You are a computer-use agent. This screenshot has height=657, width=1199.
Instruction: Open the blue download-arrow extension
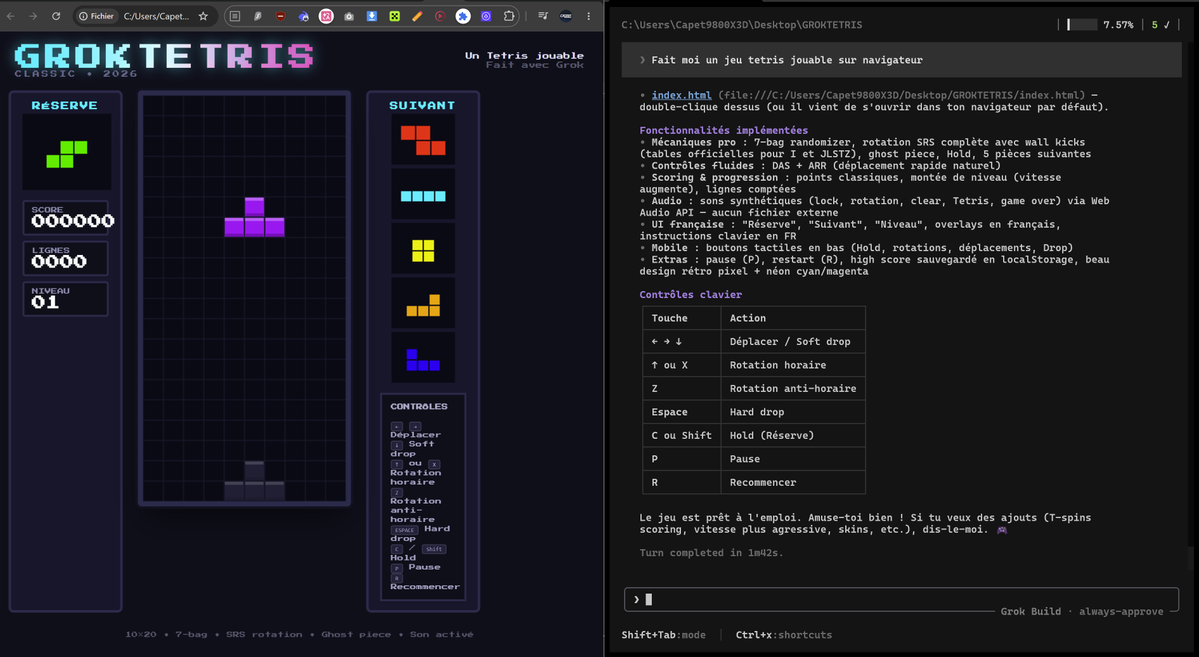pyautogui.click(x=372, y=16)
